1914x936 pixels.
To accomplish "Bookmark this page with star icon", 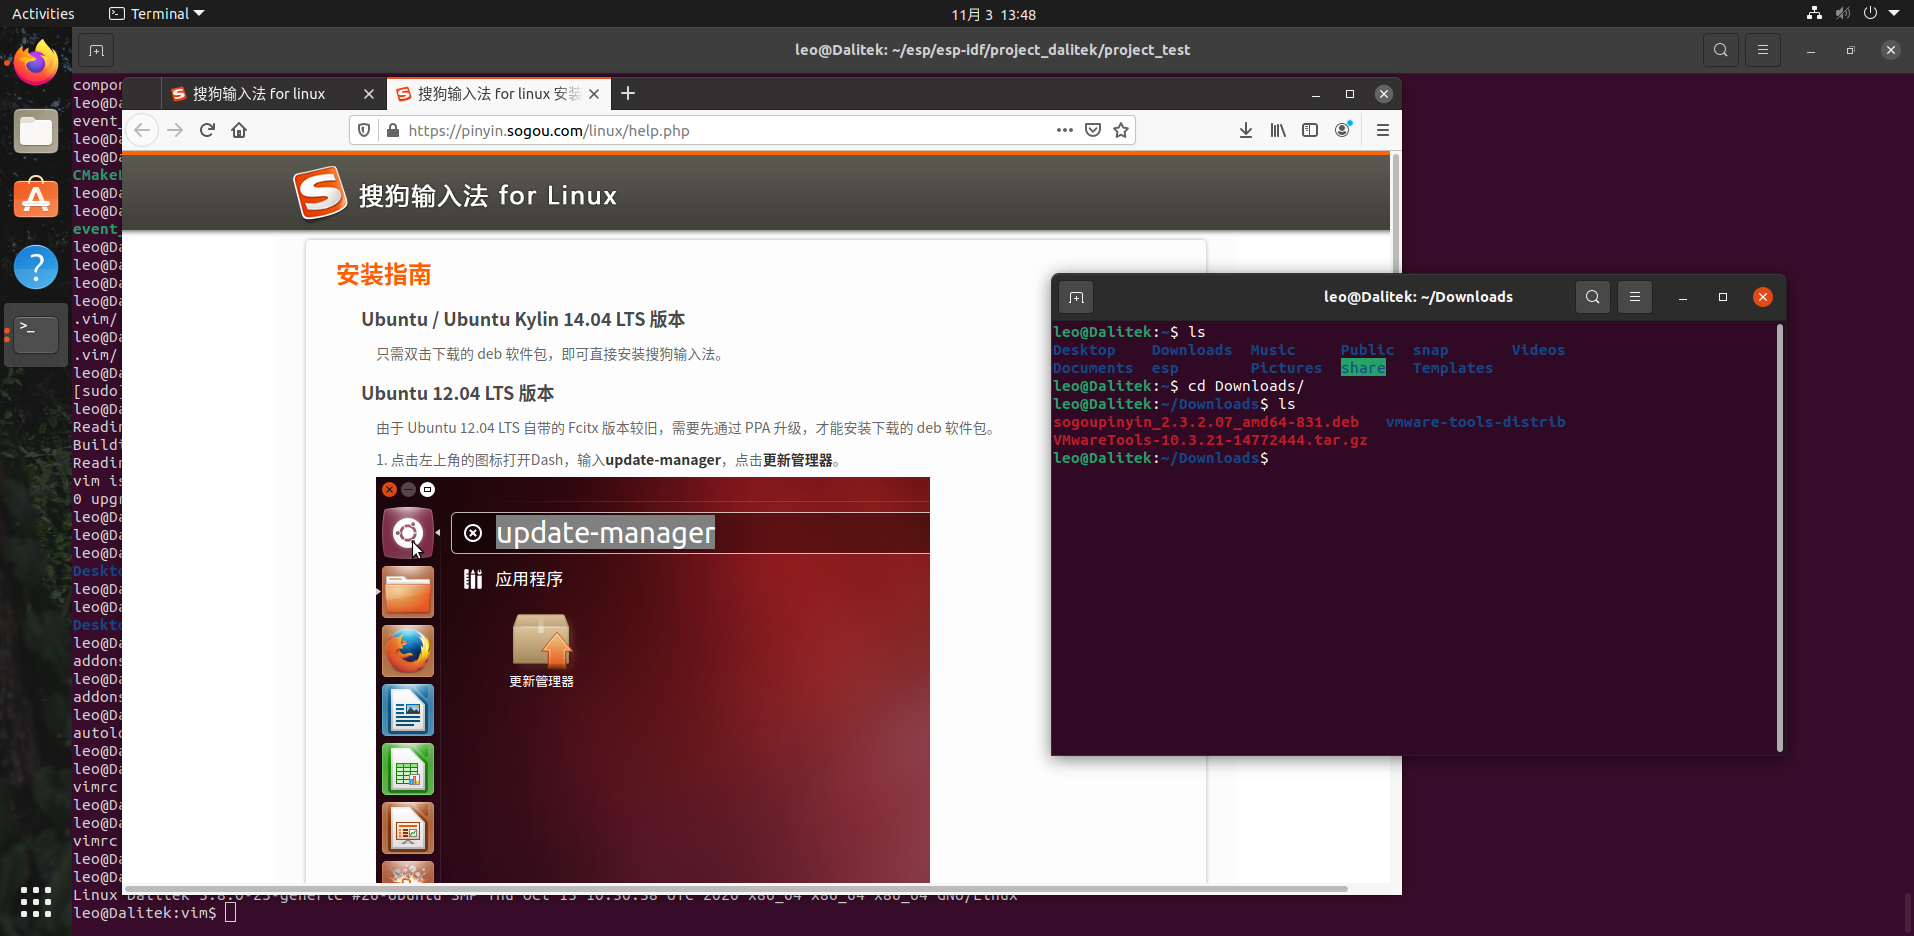I will [1121, 130].
